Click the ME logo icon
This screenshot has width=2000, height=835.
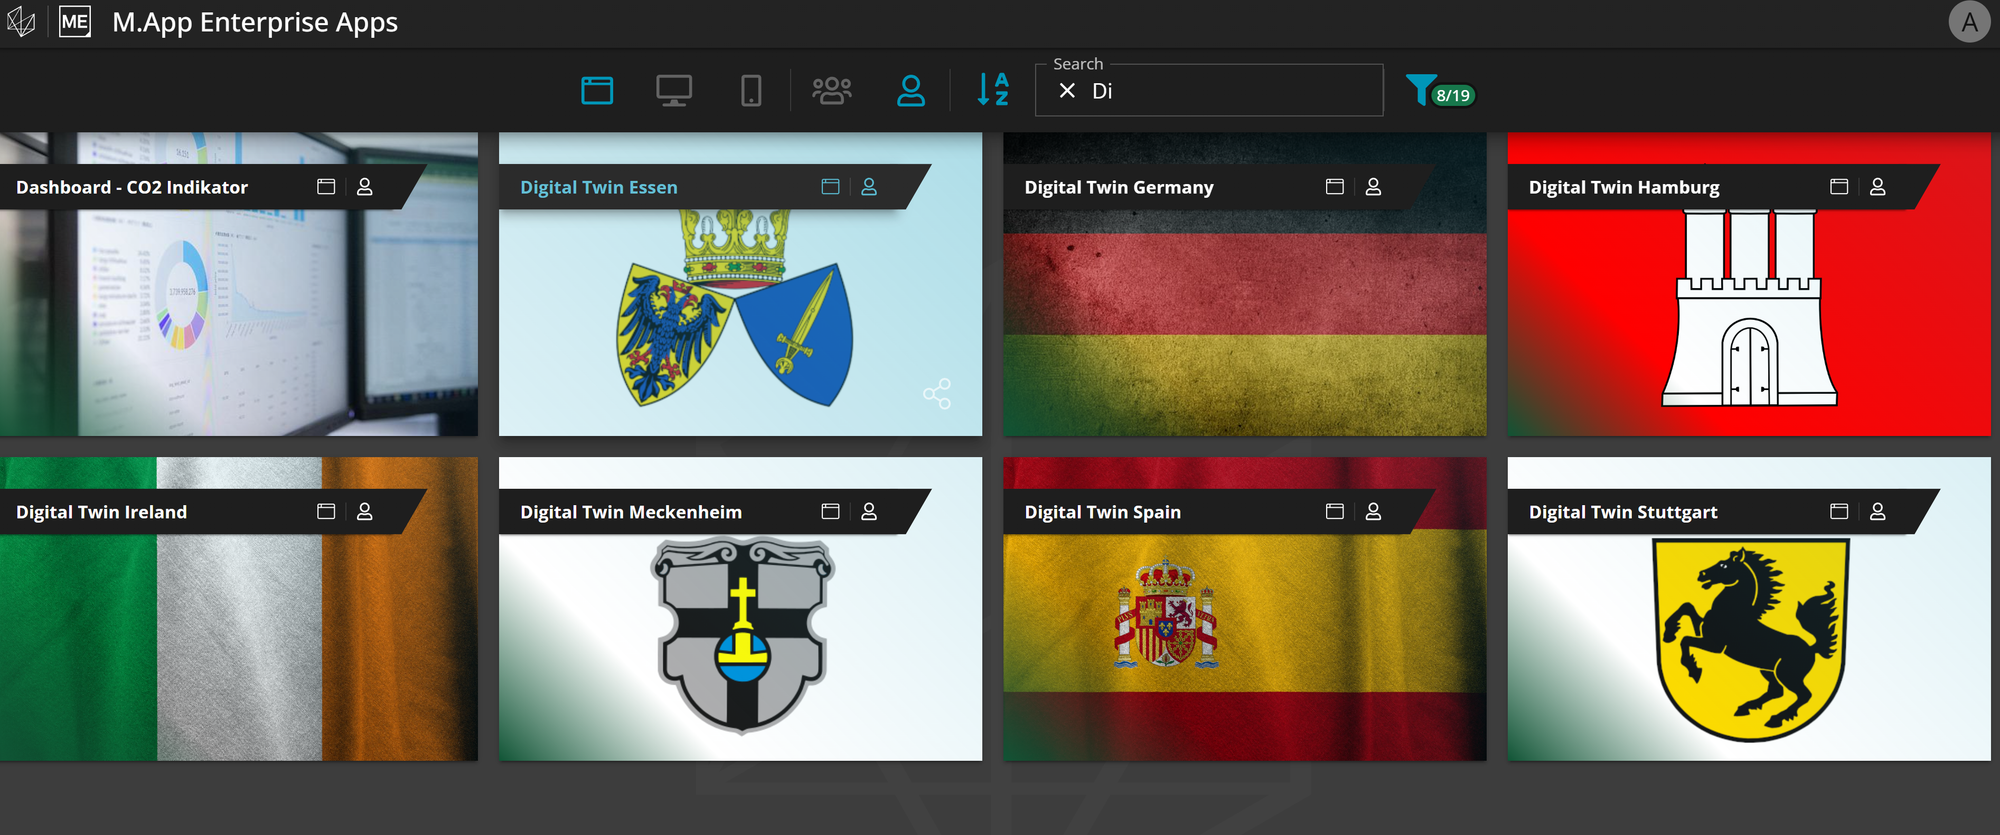click(75, 22)
